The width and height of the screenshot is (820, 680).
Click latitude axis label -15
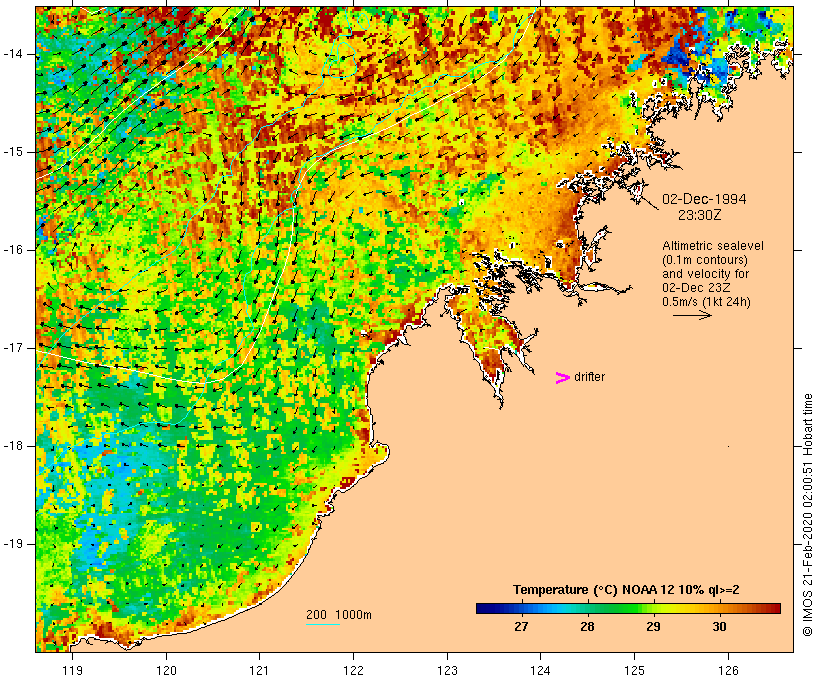(13, 152)
